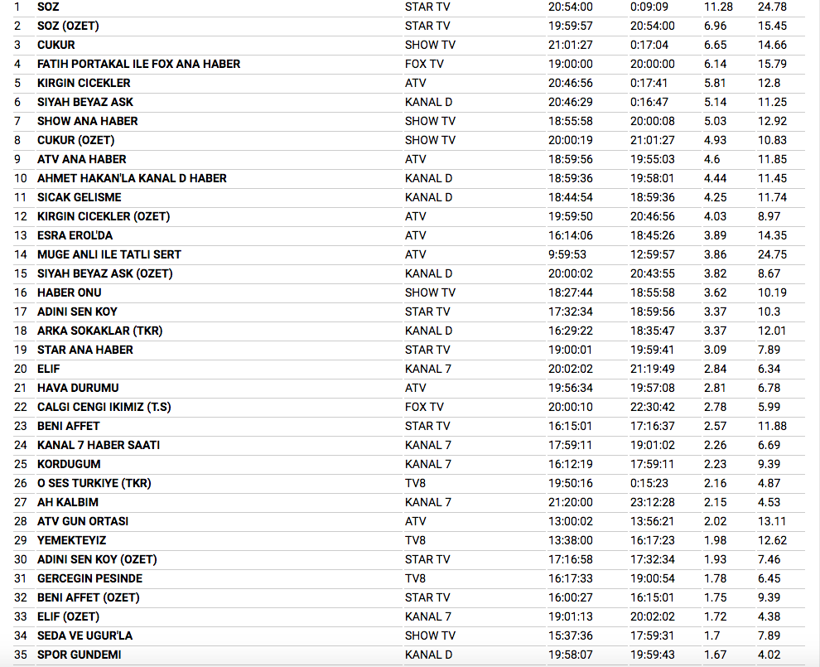Select the CUKUR program name in row 3
820x667 pixels.
click(x=56, y=45)
